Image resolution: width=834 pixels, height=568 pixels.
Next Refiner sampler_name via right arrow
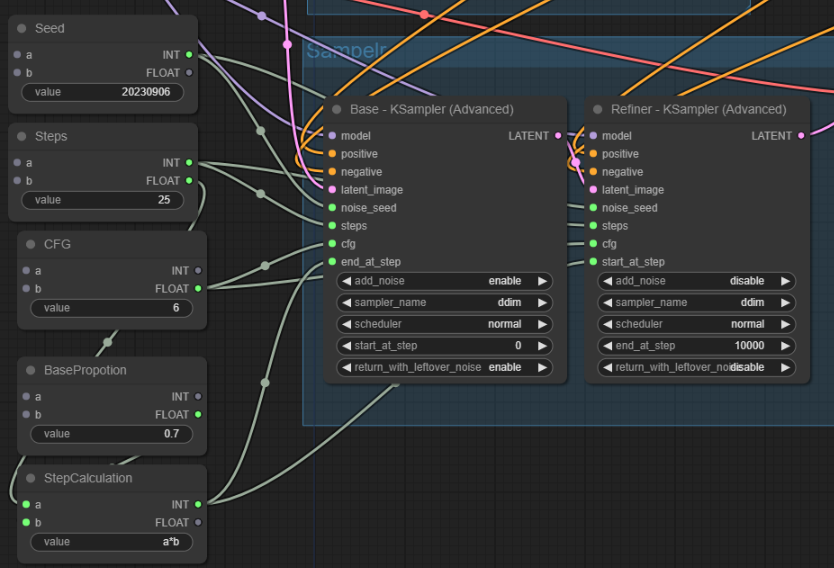785,303
